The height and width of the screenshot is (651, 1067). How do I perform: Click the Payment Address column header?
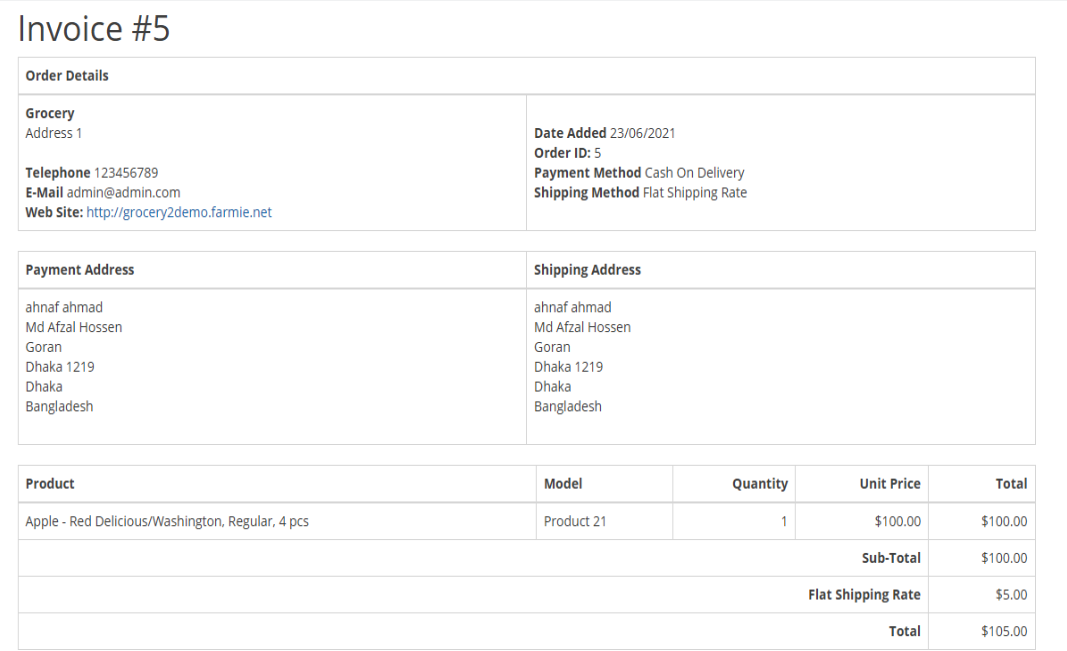coord(80,270)
